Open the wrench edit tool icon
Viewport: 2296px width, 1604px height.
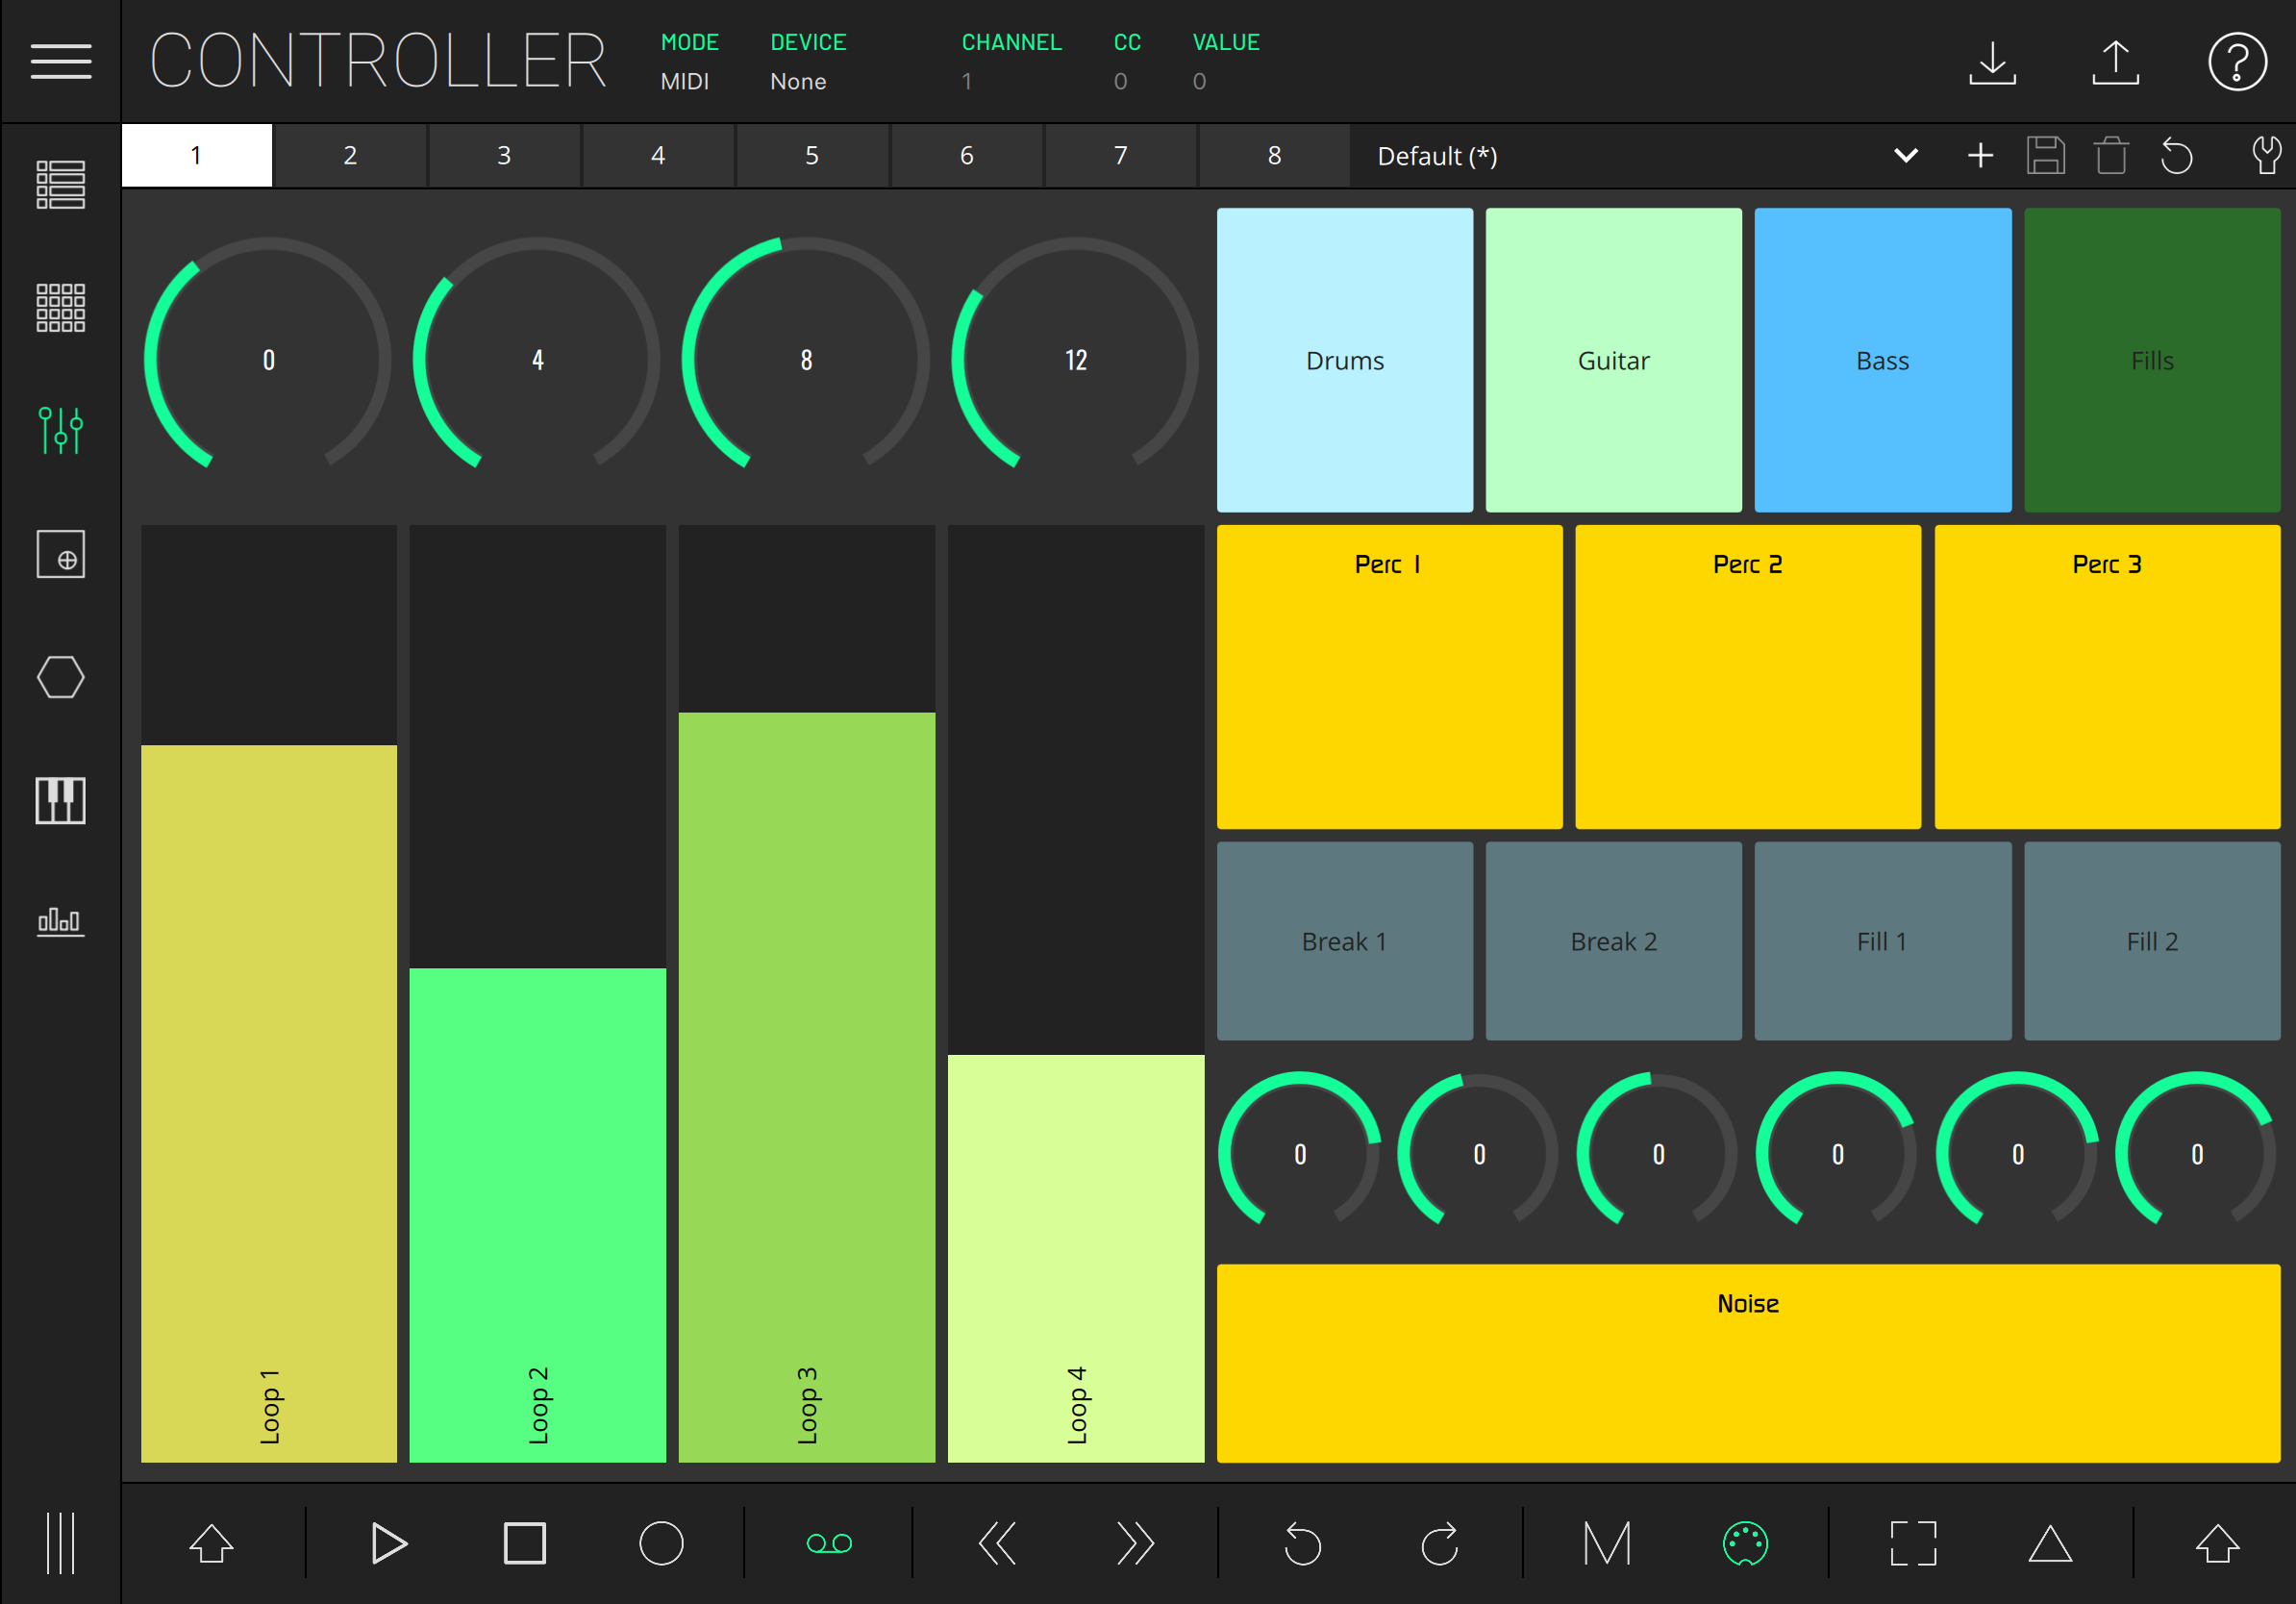(x=2265, y=155)
